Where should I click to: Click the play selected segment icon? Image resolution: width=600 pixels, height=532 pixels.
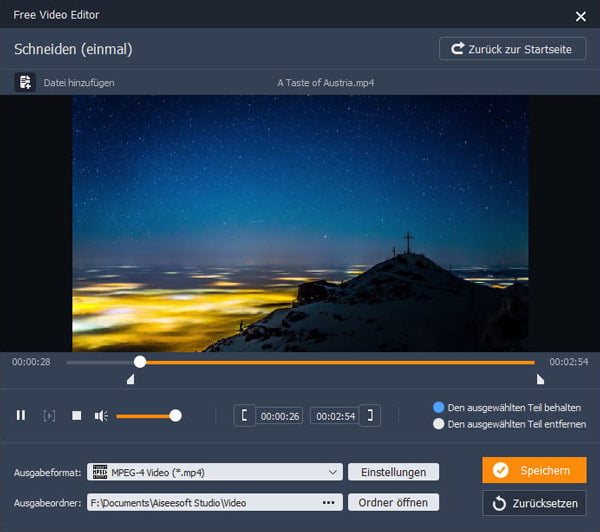49,416
